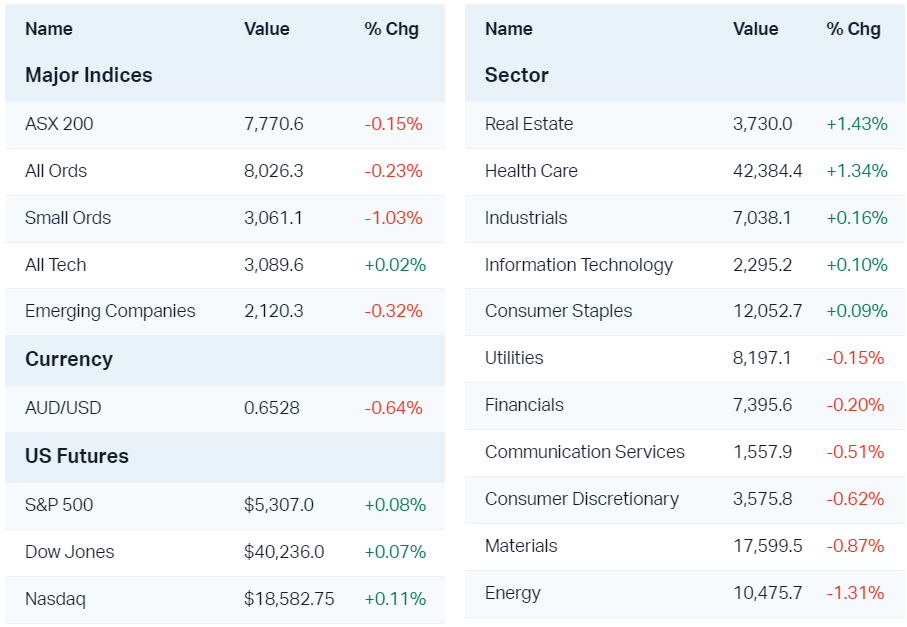Select the AUD/USD currency pair

tap(63, 408)
